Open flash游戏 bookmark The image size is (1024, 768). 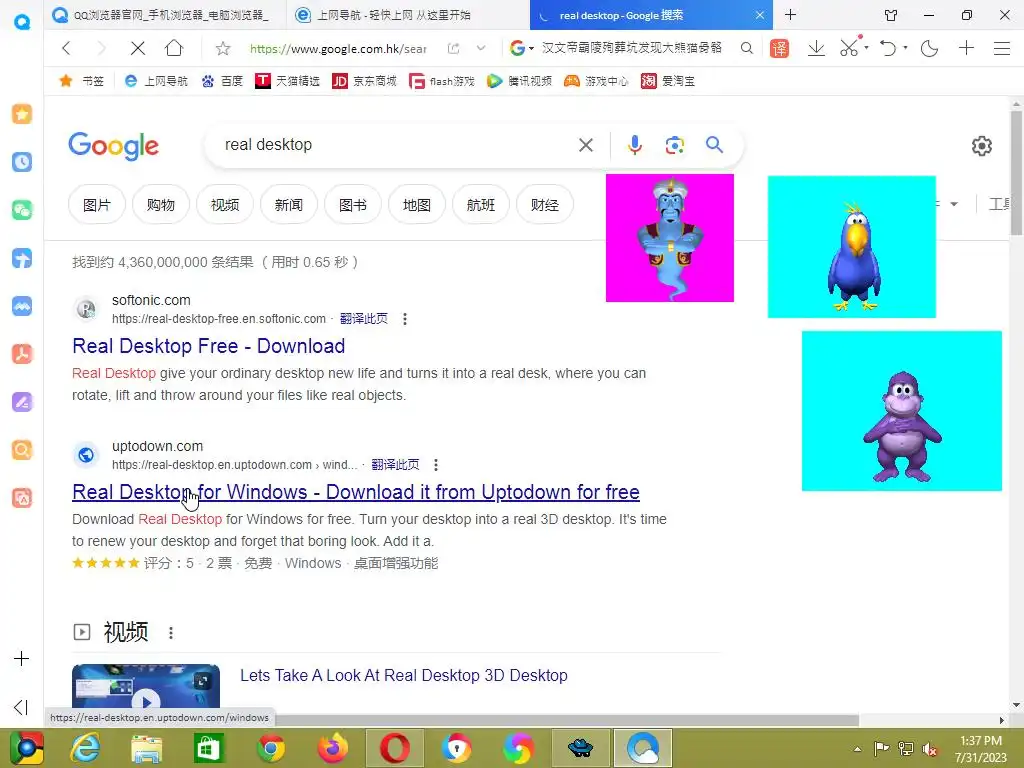(x=441, y=81)
